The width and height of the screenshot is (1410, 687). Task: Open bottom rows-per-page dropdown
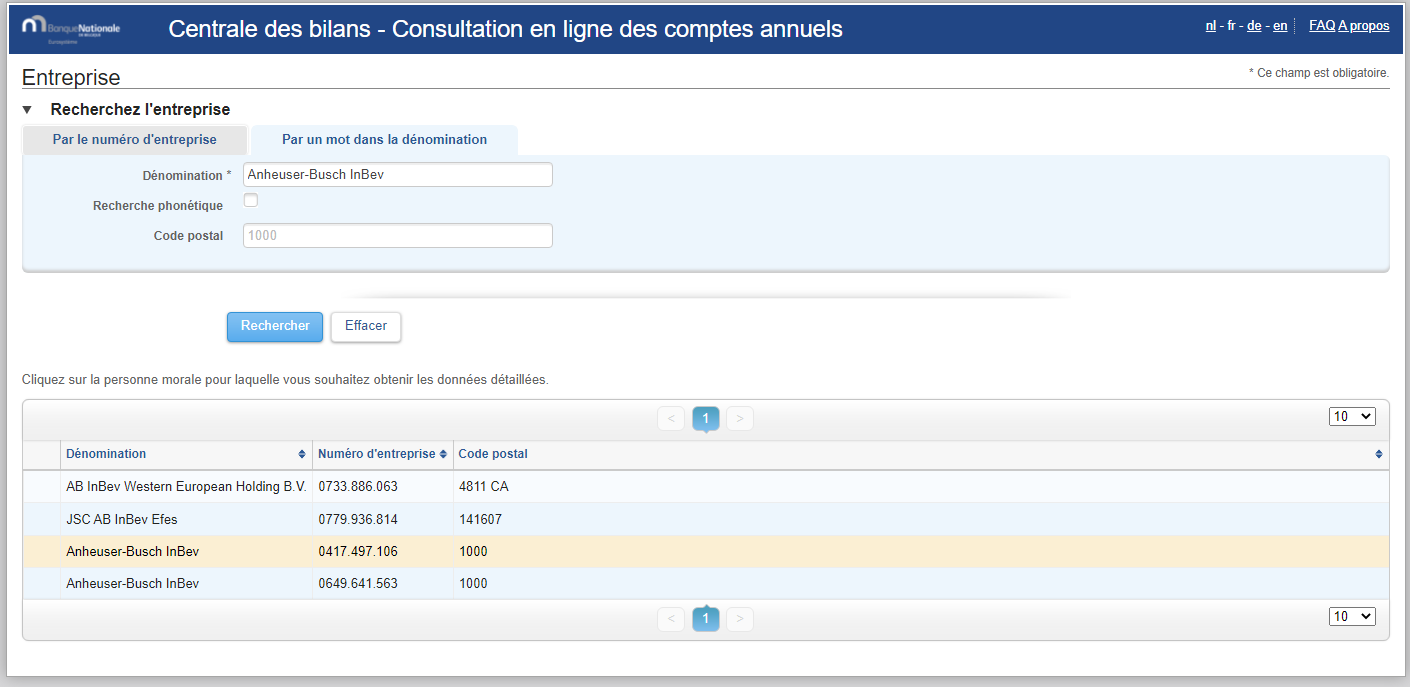(x=1352, y=616)
